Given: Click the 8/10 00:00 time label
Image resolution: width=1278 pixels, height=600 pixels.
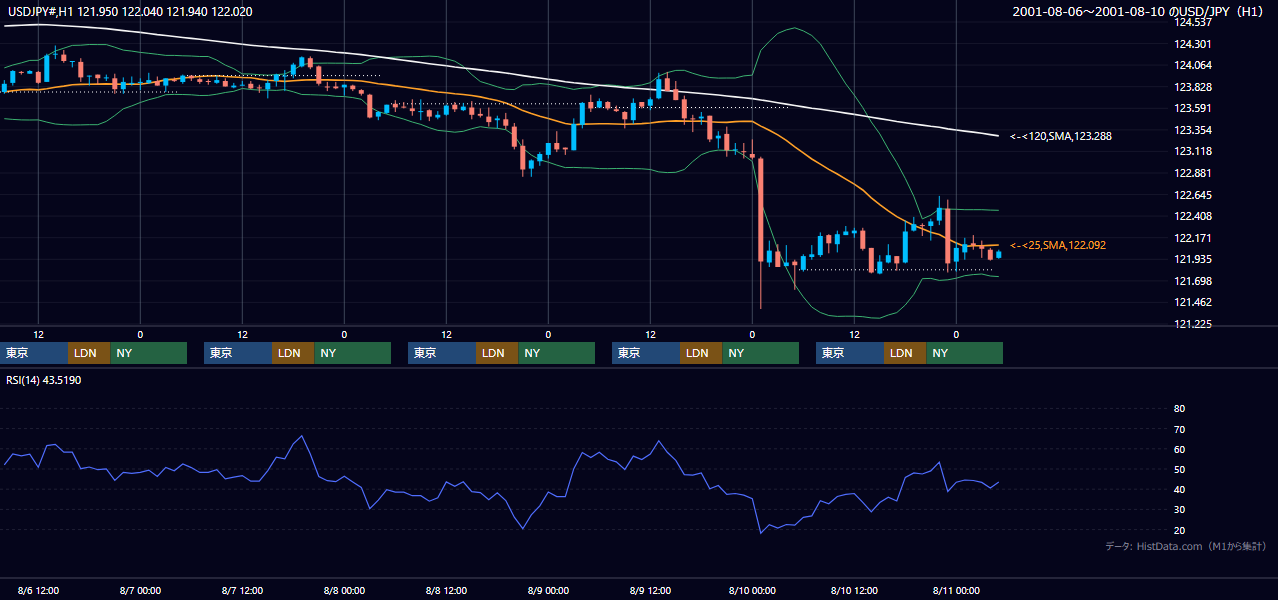Looking at the screenshot, I should 752,590.
